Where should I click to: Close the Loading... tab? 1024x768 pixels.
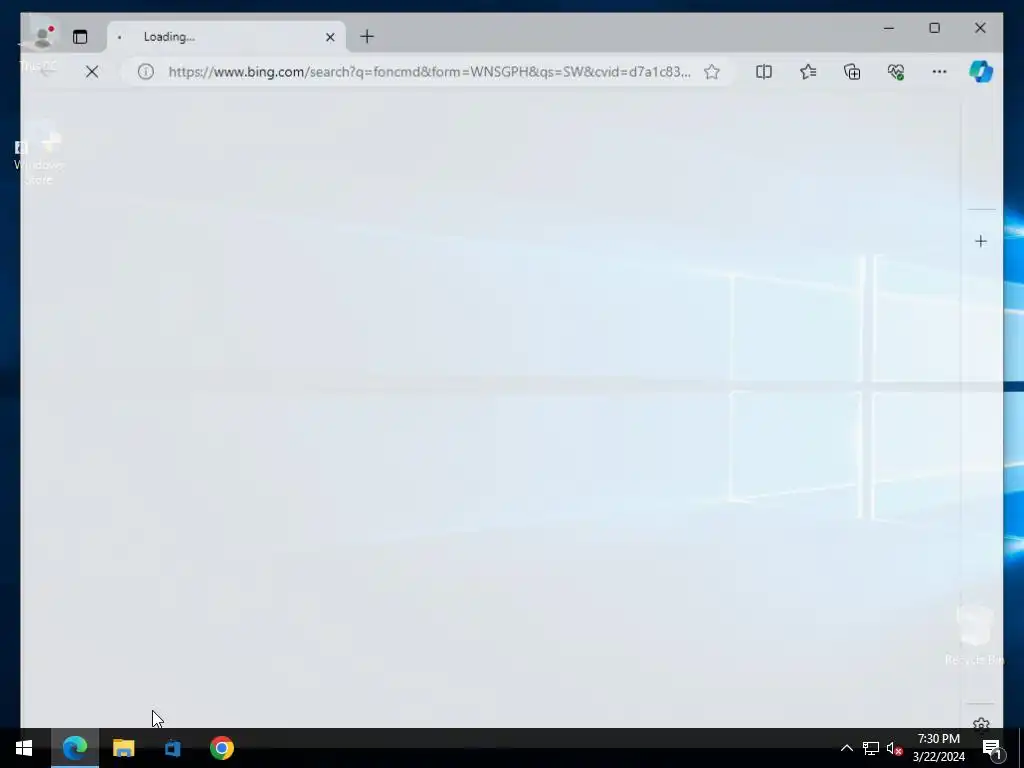pos(330,37)
